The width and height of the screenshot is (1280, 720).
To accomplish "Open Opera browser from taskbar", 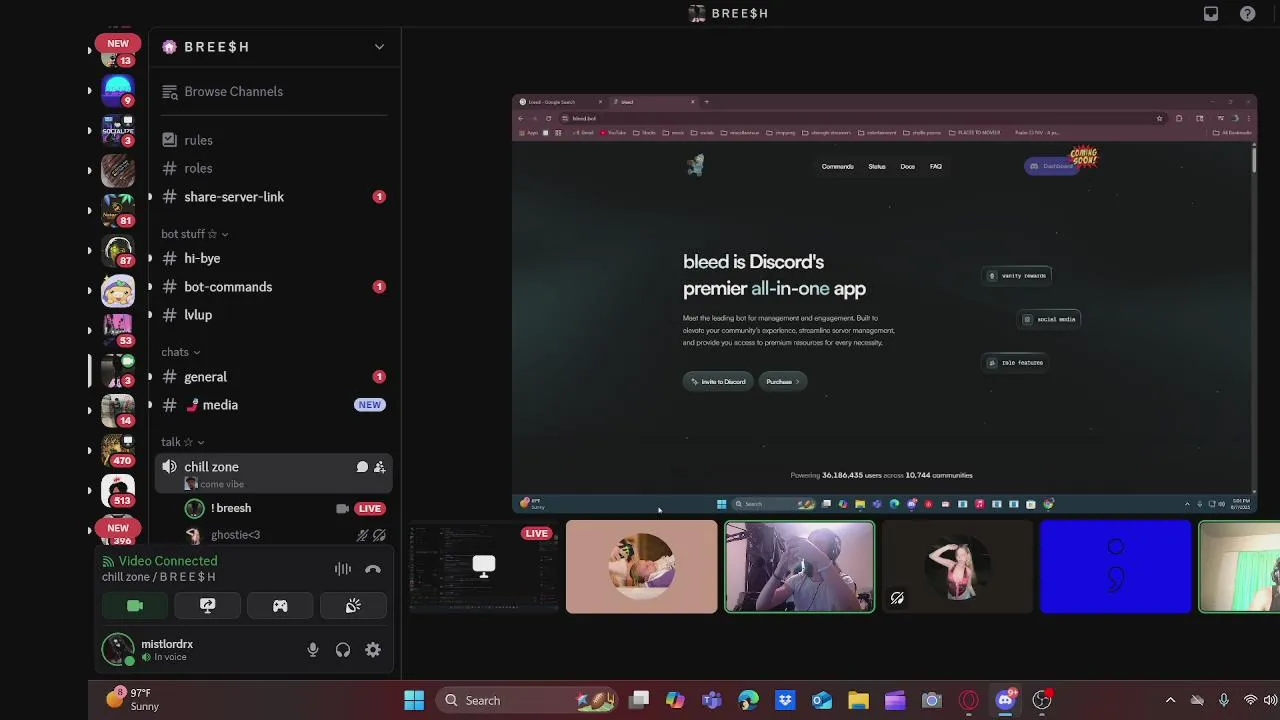I will [x=968, y=700].
